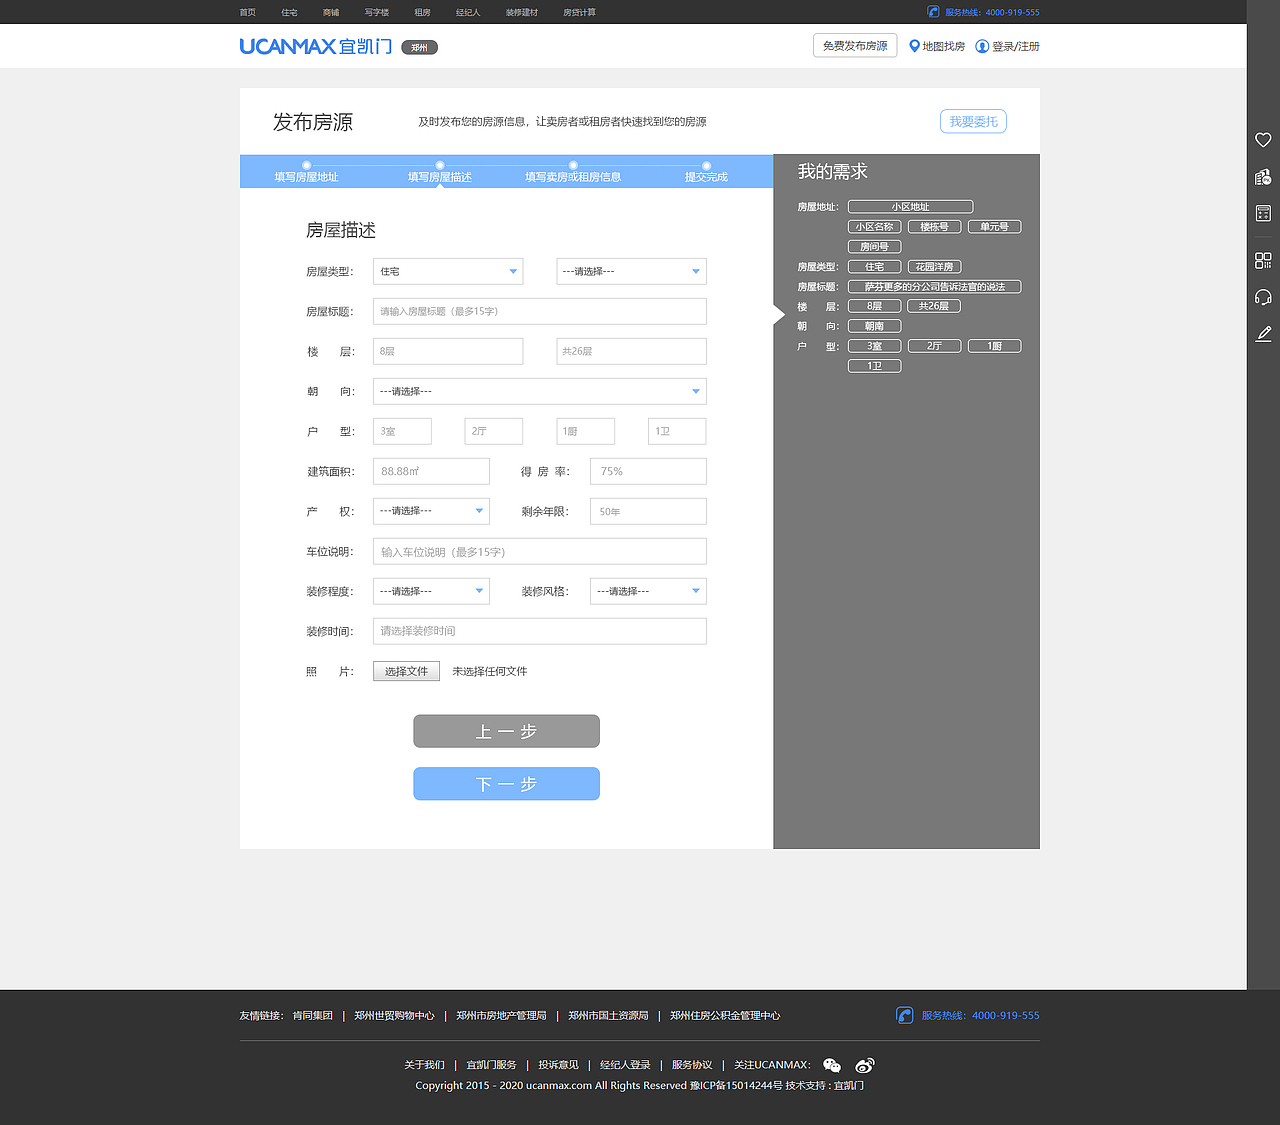
Task: Open the 朝向 orientation dropdown
Action: coord(539,391)
